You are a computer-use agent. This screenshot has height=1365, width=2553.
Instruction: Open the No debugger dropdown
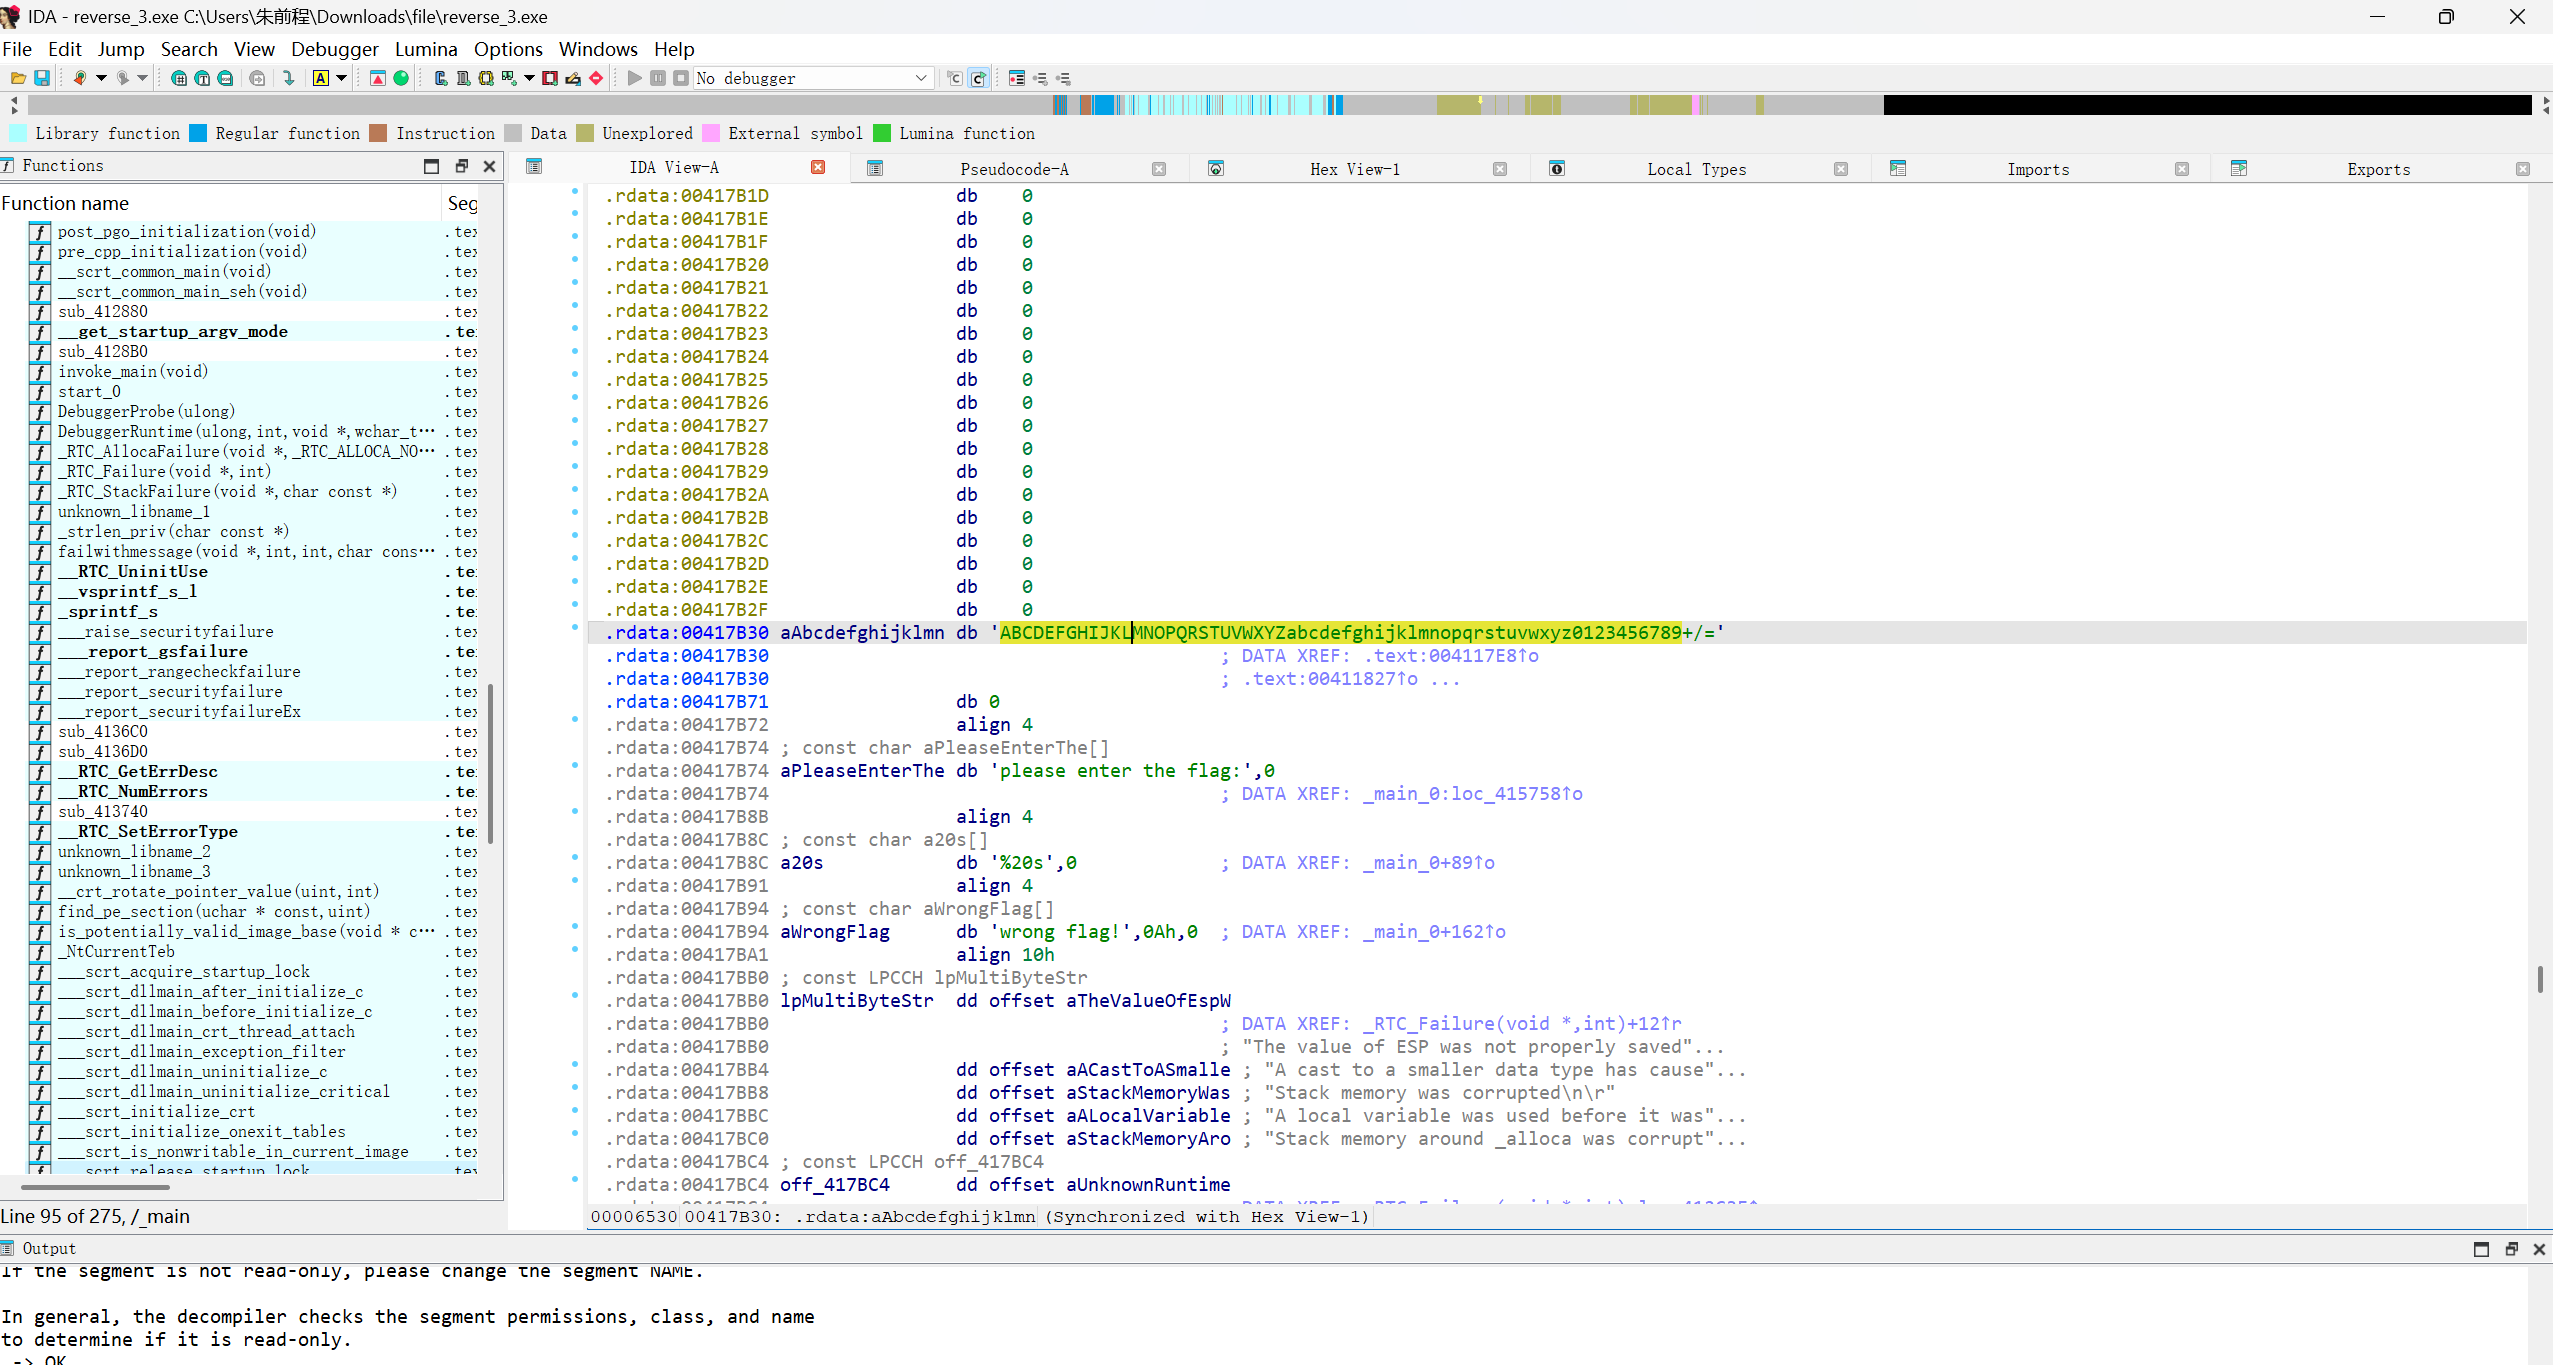pos(920,78)
